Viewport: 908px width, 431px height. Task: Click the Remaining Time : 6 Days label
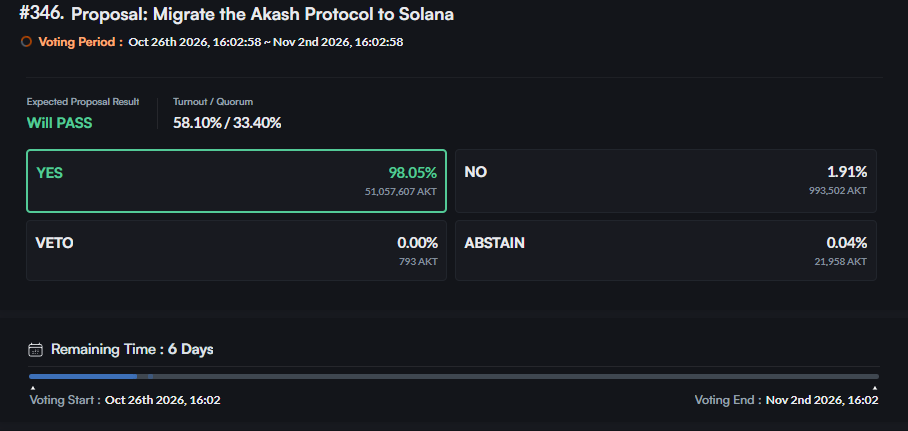(132, 349)
